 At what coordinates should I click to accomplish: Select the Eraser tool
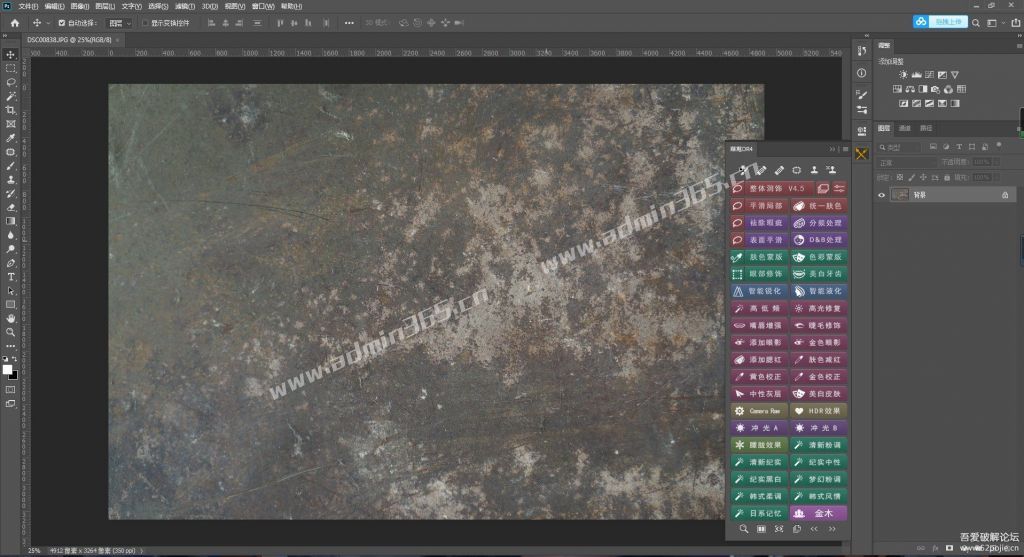(10, 207)
